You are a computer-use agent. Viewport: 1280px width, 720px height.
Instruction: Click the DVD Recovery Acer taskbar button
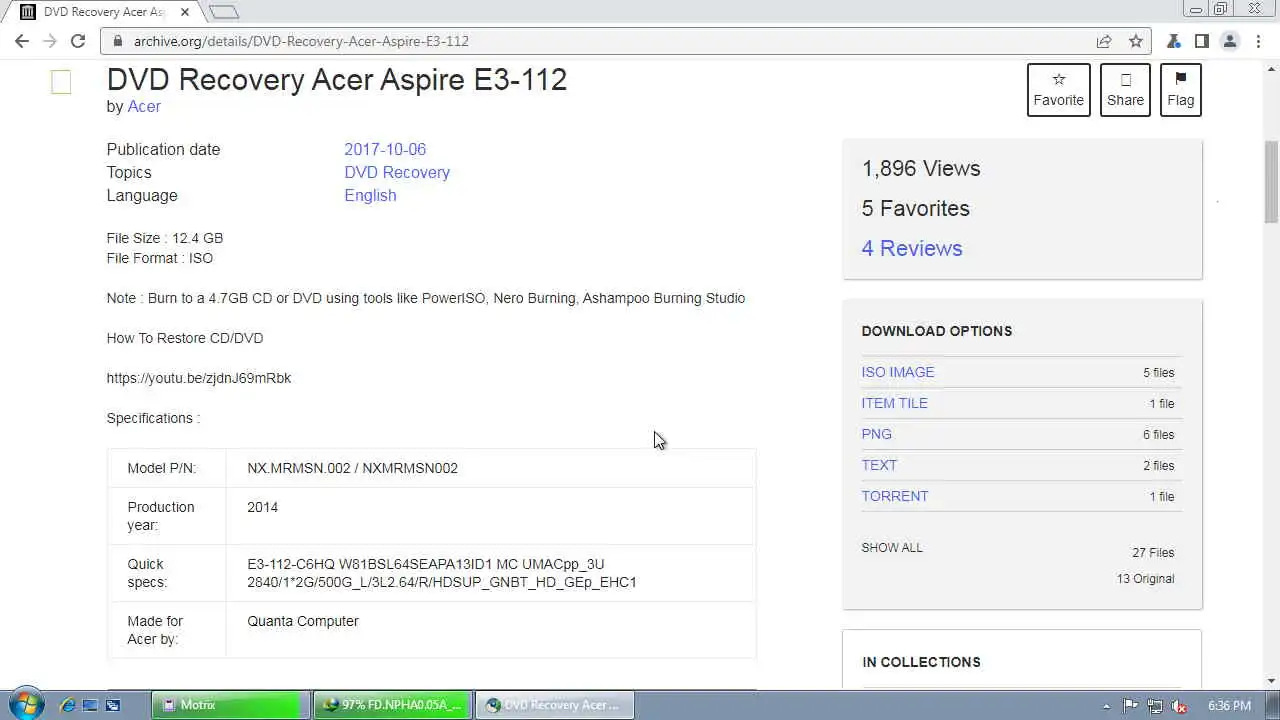coord(554,705)
